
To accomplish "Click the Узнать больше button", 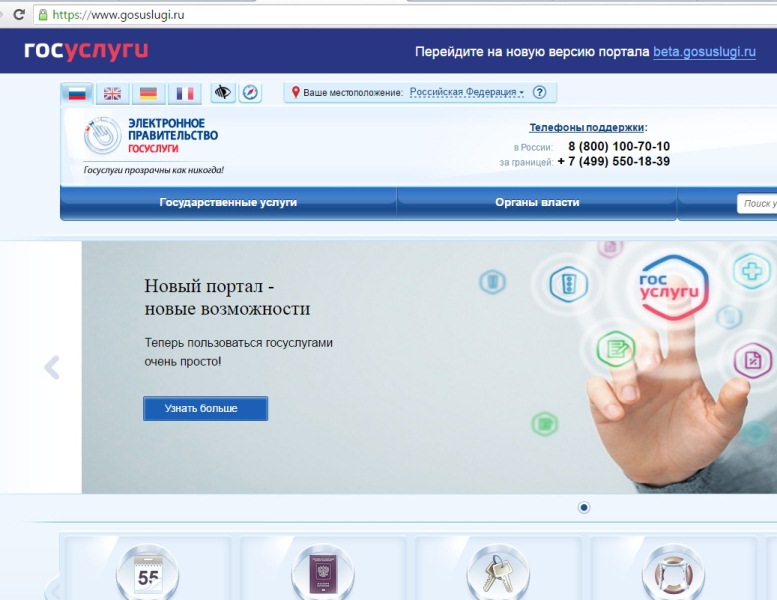I will [x=206, y=408].
